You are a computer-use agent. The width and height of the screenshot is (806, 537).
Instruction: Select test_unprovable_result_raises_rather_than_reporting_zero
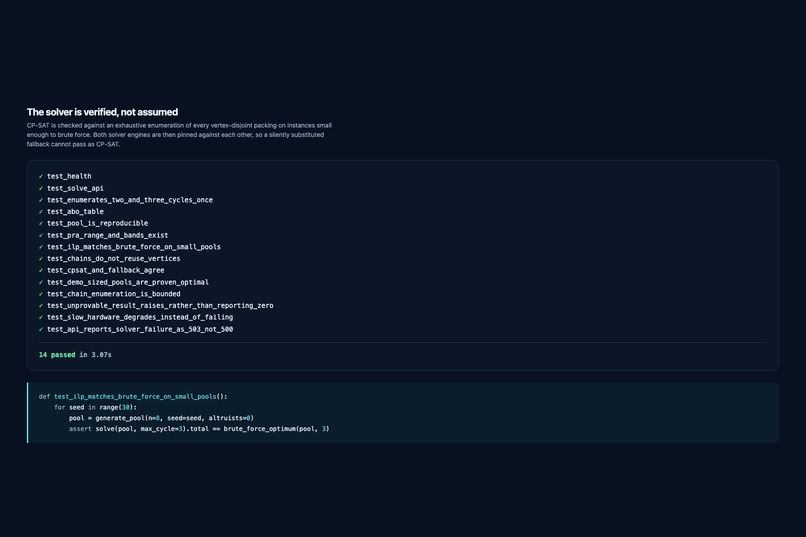click(x=156, y=306)
